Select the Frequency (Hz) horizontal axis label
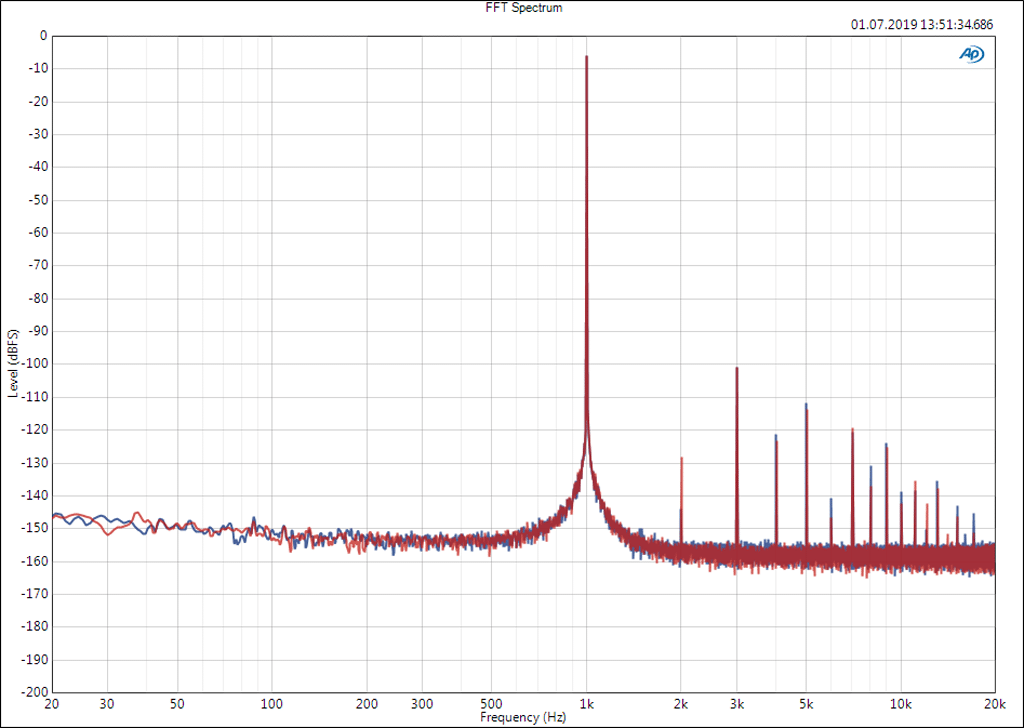This screenshot has width=1024, height=728. (x=522, y=718)
